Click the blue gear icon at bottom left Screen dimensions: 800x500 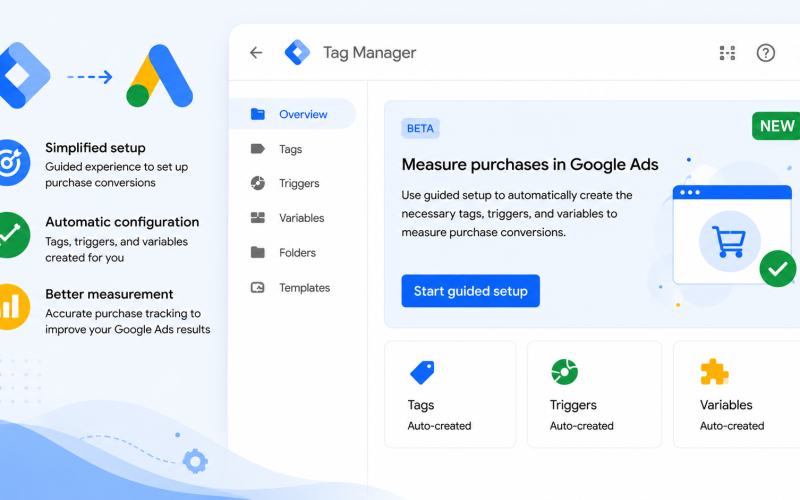point(195,461)
